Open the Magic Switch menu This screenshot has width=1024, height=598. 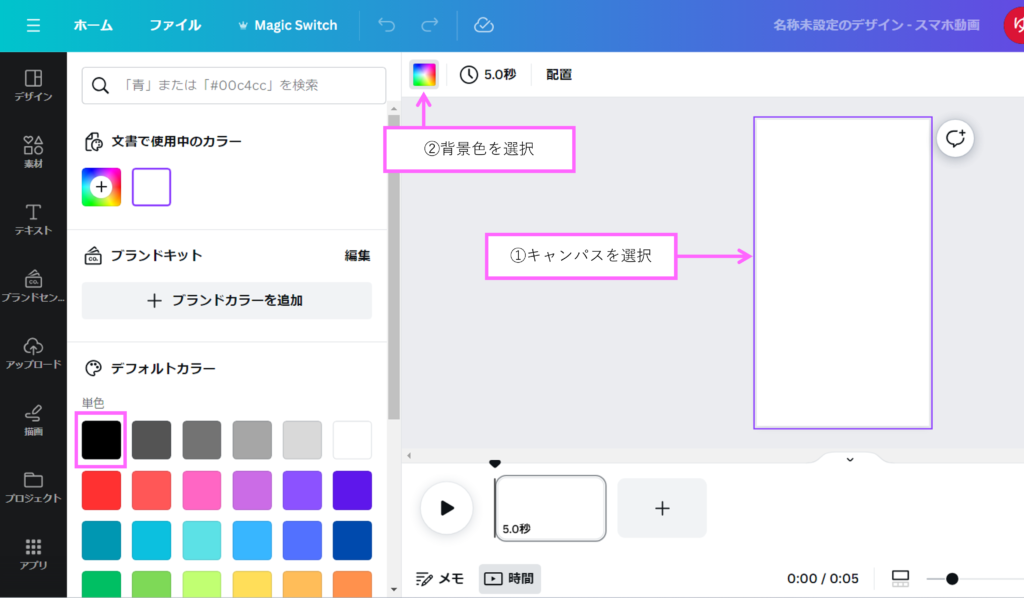(287, 25)
